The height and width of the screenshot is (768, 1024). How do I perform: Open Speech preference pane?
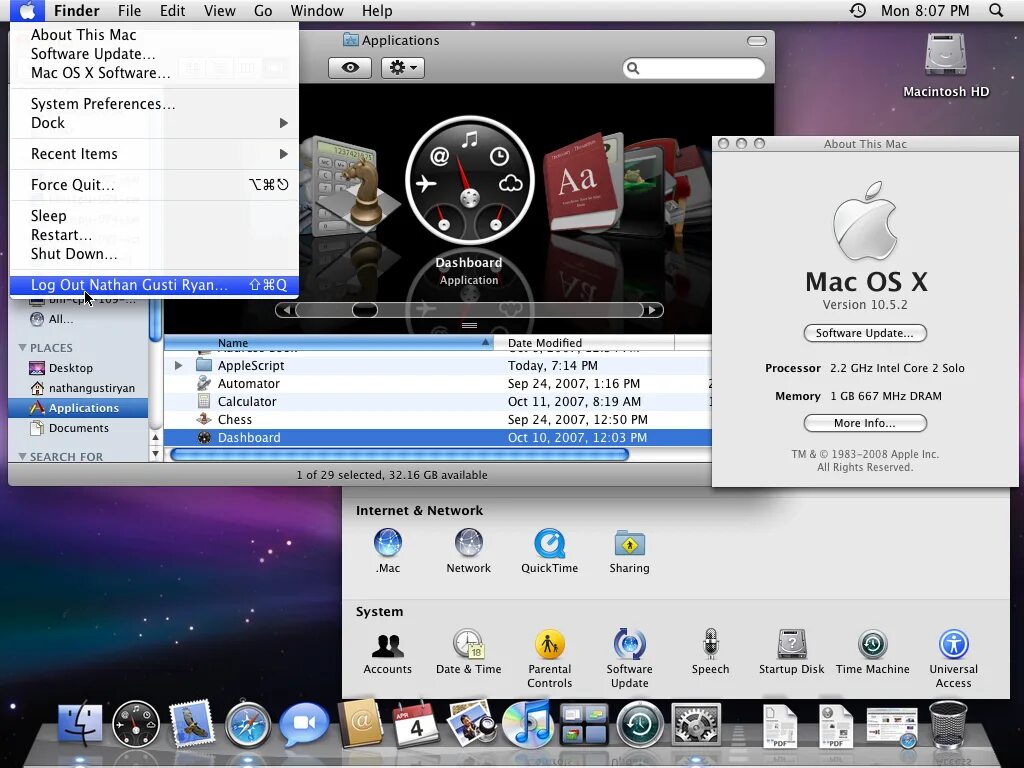pos(711,652)
